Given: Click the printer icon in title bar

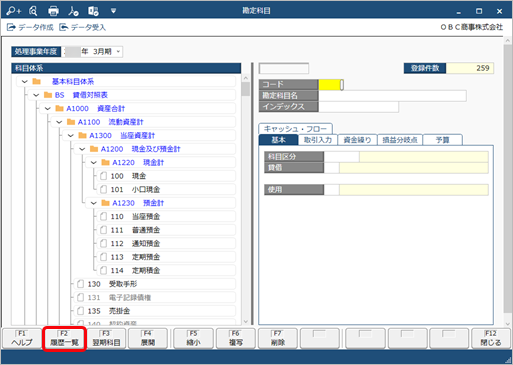Looking at the screenshot, I should tap(53, 11).
